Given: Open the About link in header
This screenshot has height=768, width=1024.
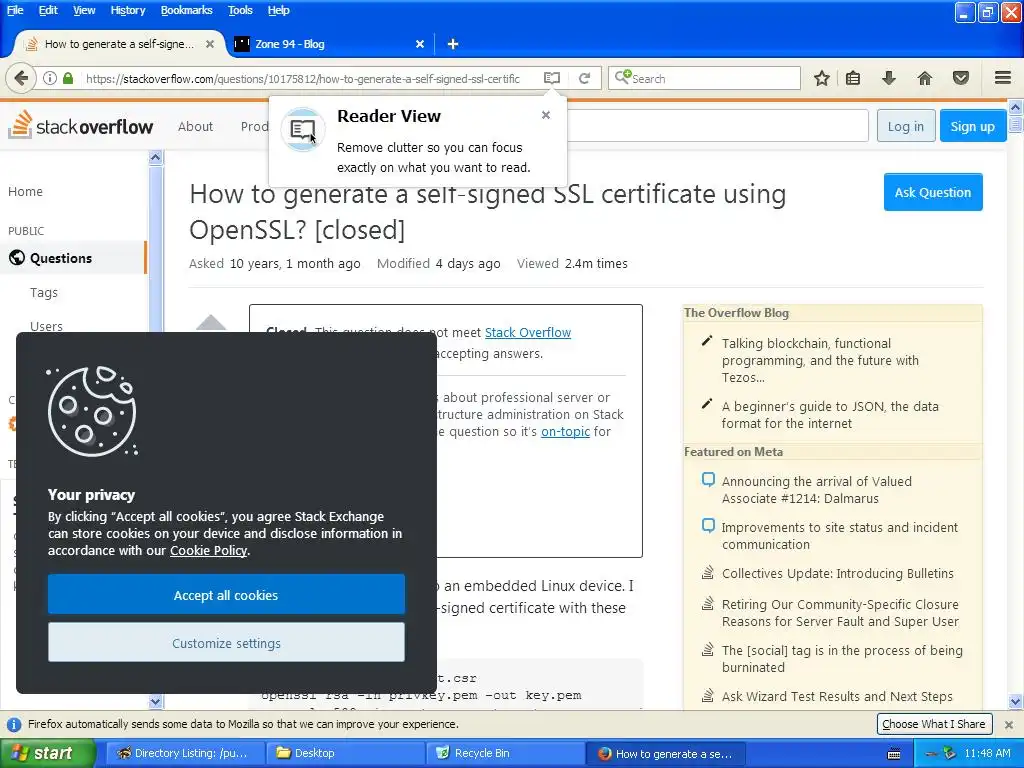Looking at the screenshot, I should [195, 126].
